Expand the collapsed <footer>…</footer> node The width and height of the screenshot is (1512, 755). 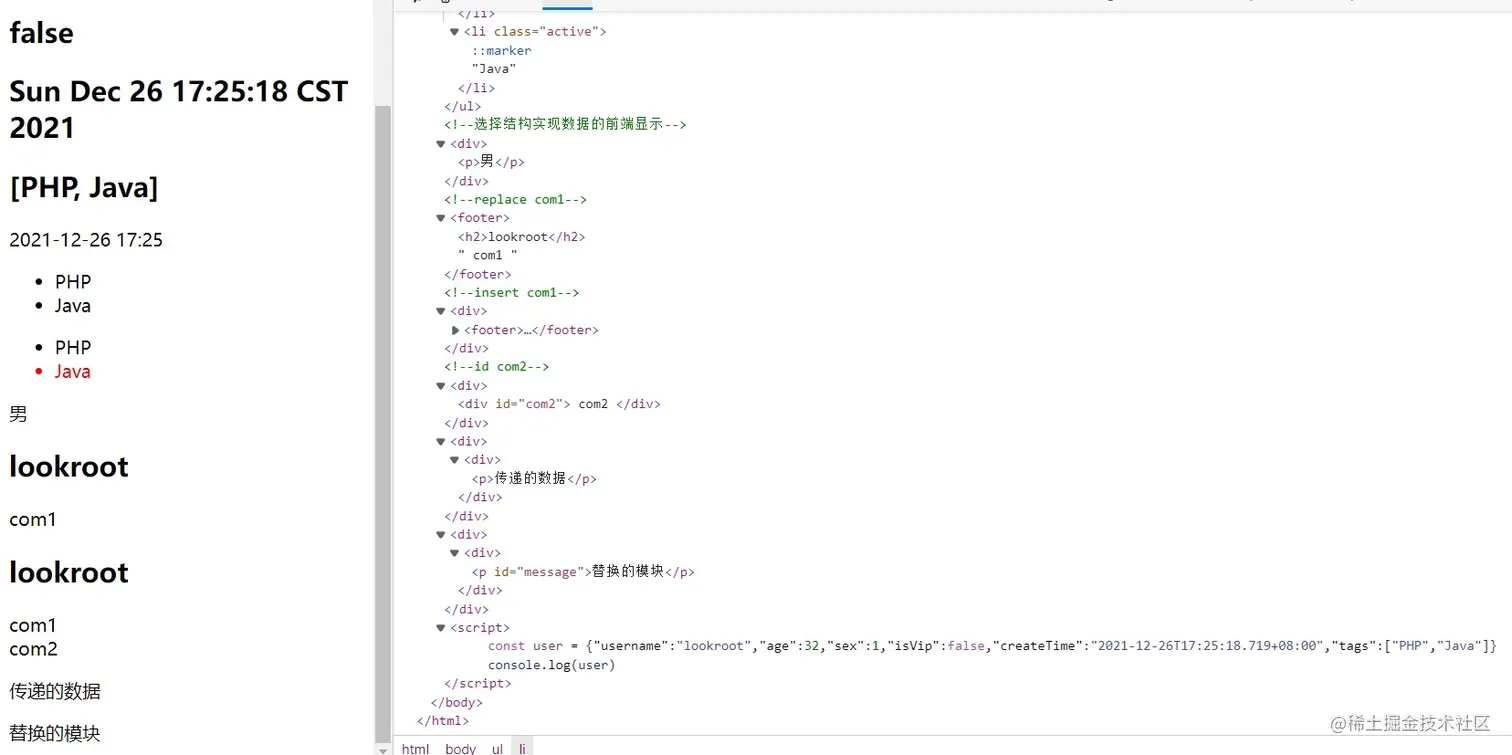(x=455, y=330)
